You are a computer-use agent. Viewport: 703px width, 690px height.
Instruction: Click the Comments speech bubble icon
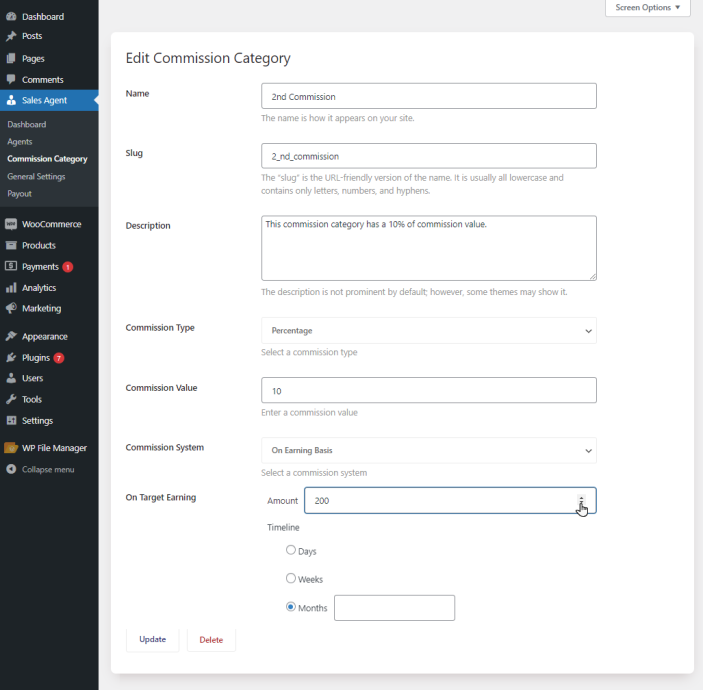(x=11, y=79)
